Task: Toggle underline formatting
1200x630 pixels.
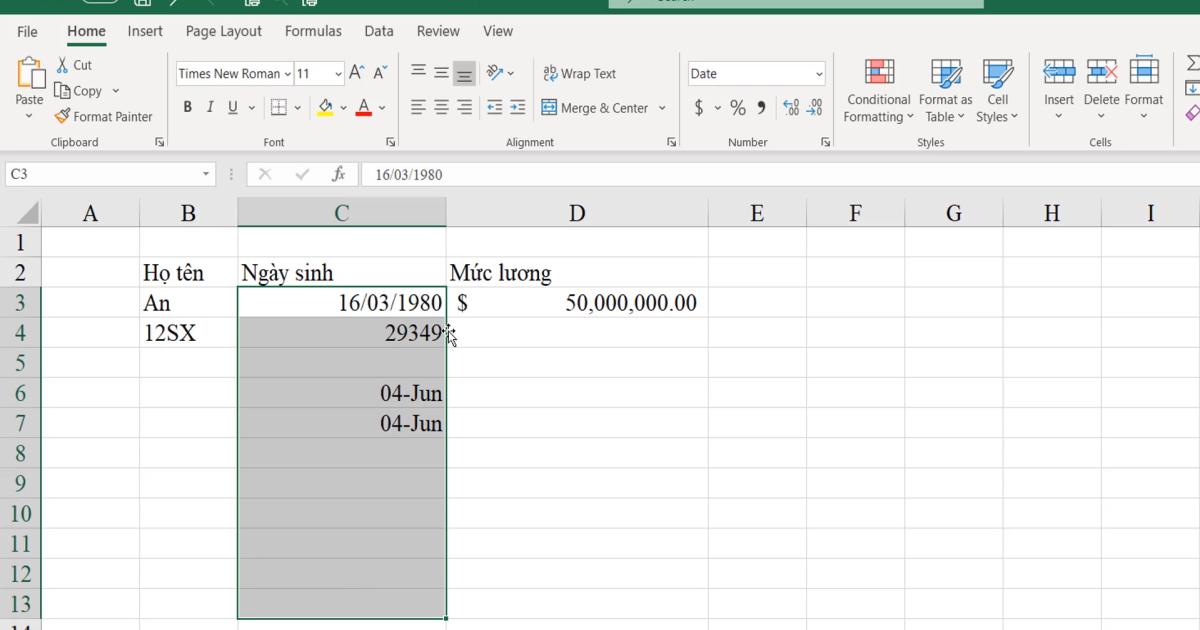Action: pyautogui.click(x=231, y=106)
